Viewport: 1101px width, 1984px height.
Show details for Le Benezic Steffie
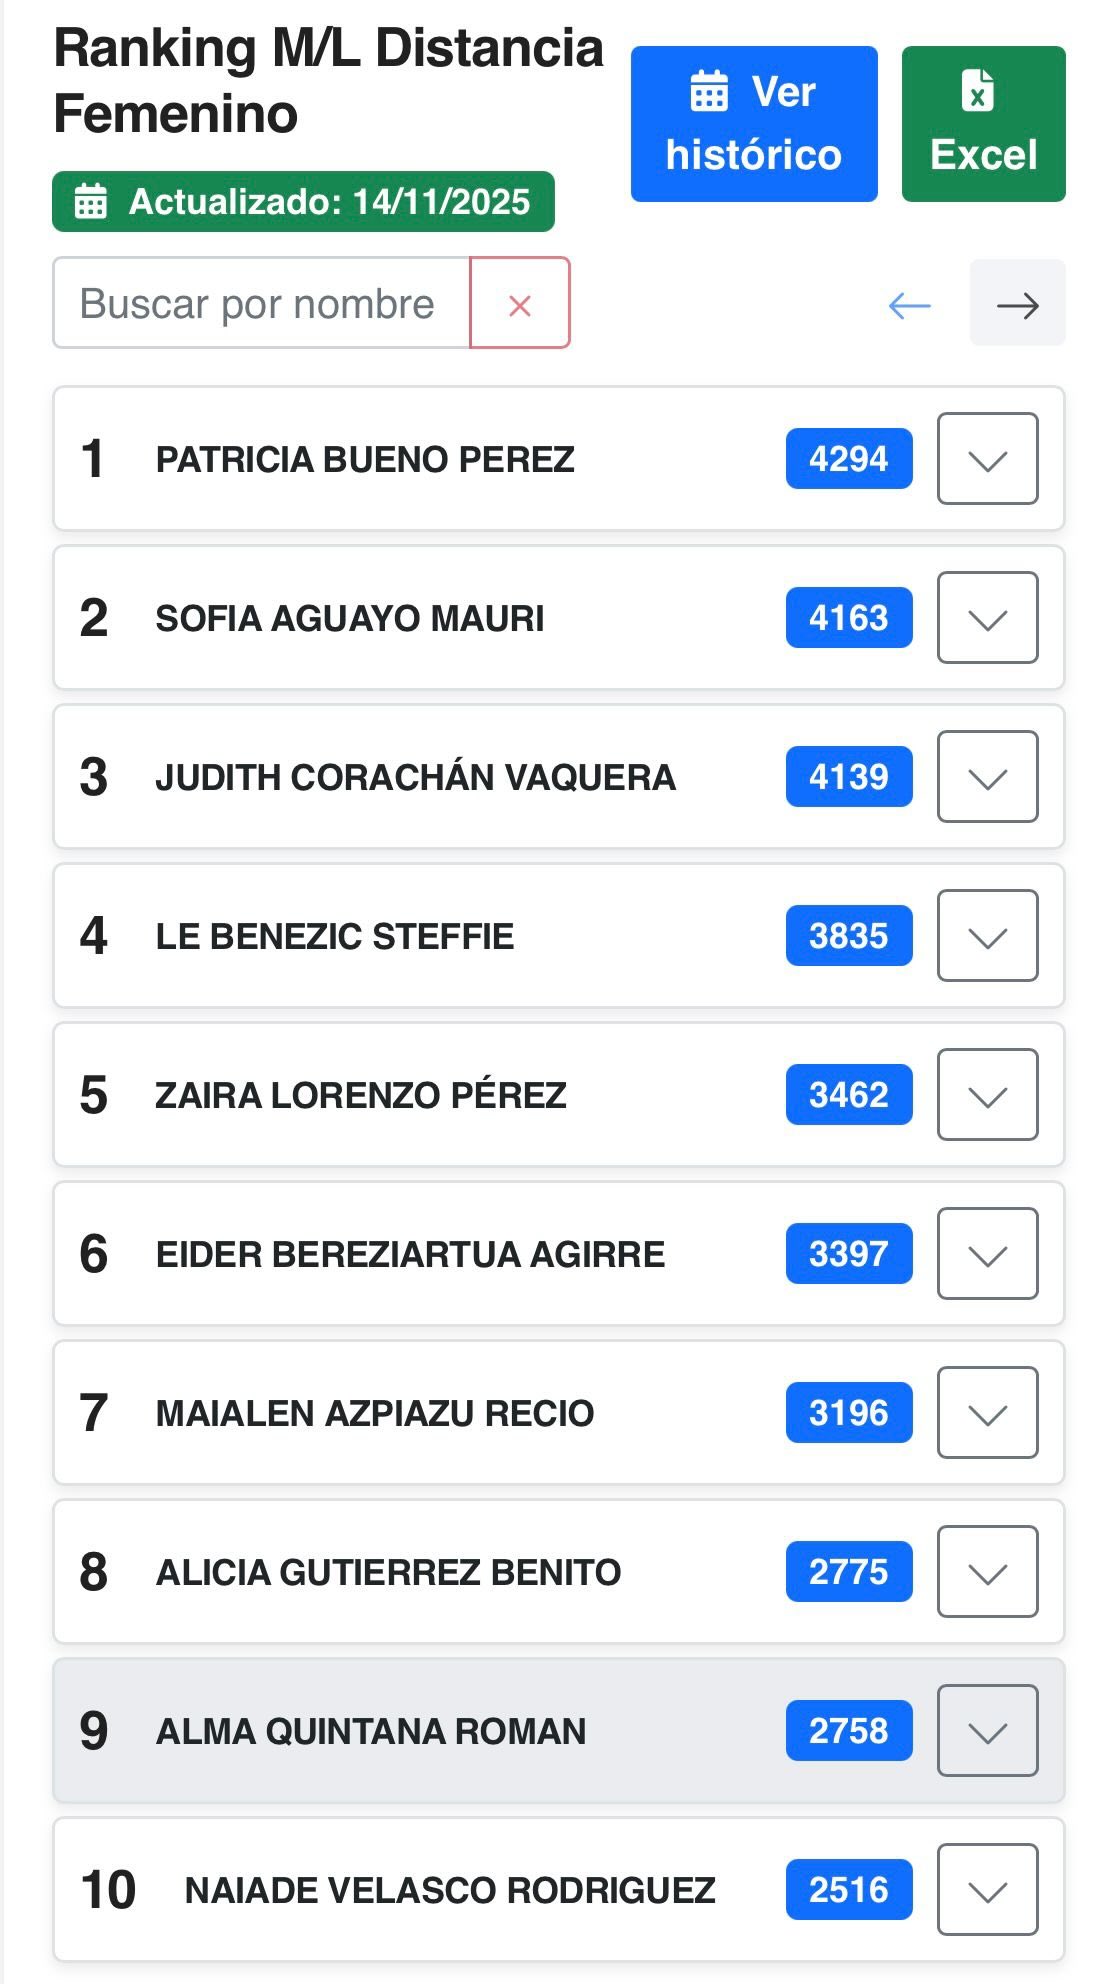[x=987, y=936]
